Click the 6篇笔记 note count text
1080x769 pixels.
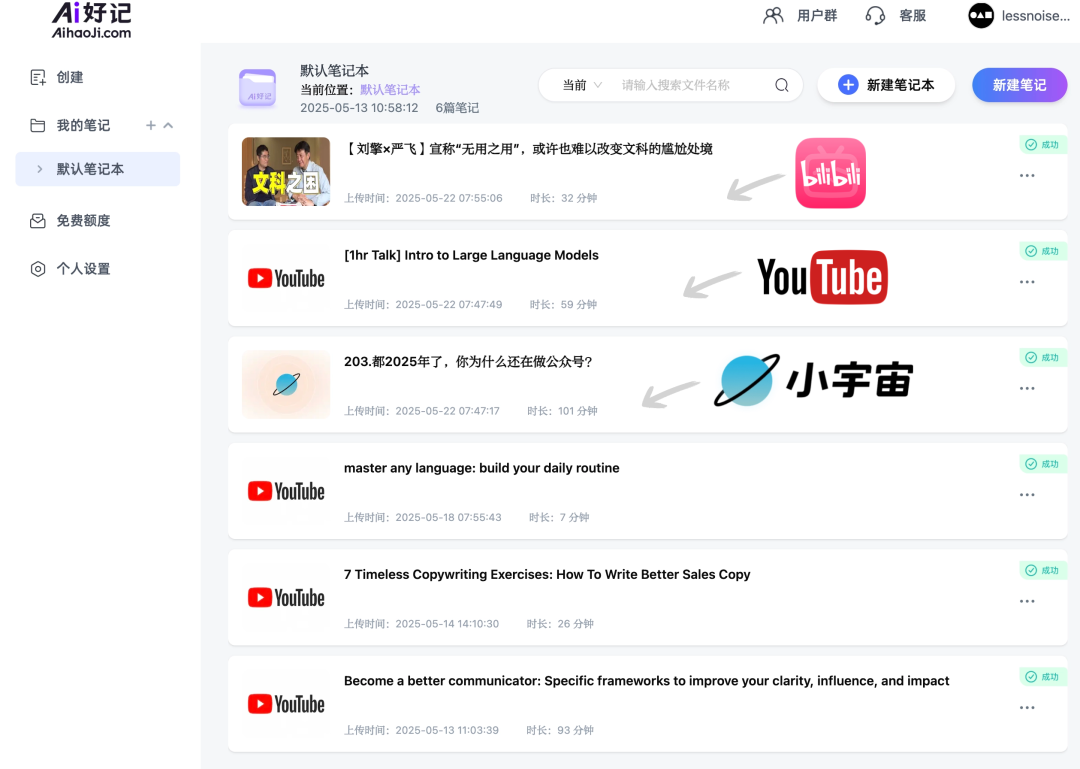tap(457, 108)
